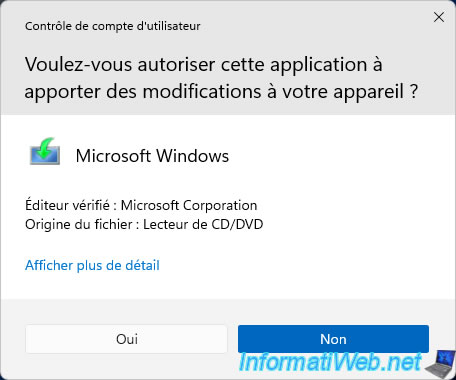Click the heading line starting with Voulez-vous autoriser
Image resolution: width=456 pixels, height=380 pixels.
(x=203, y=64)
